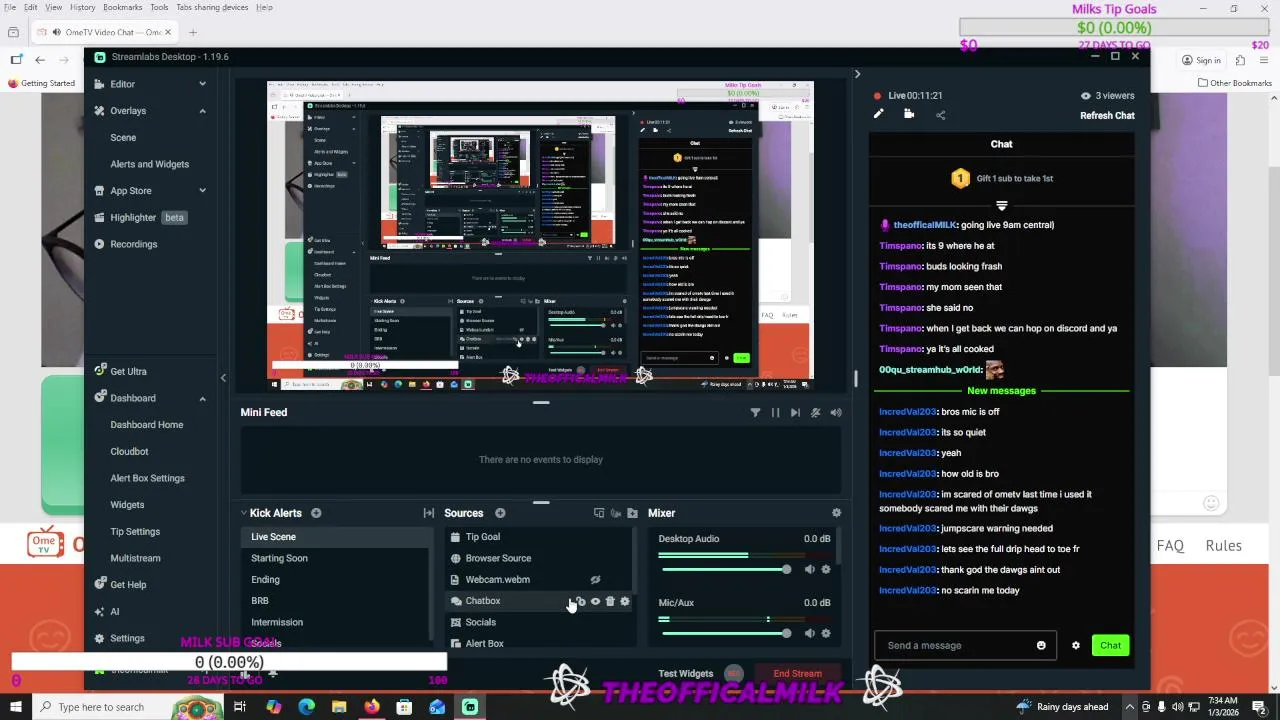Toggle visibility of Chatbox source
The image size is (1280, 720).
coord(595,601)
